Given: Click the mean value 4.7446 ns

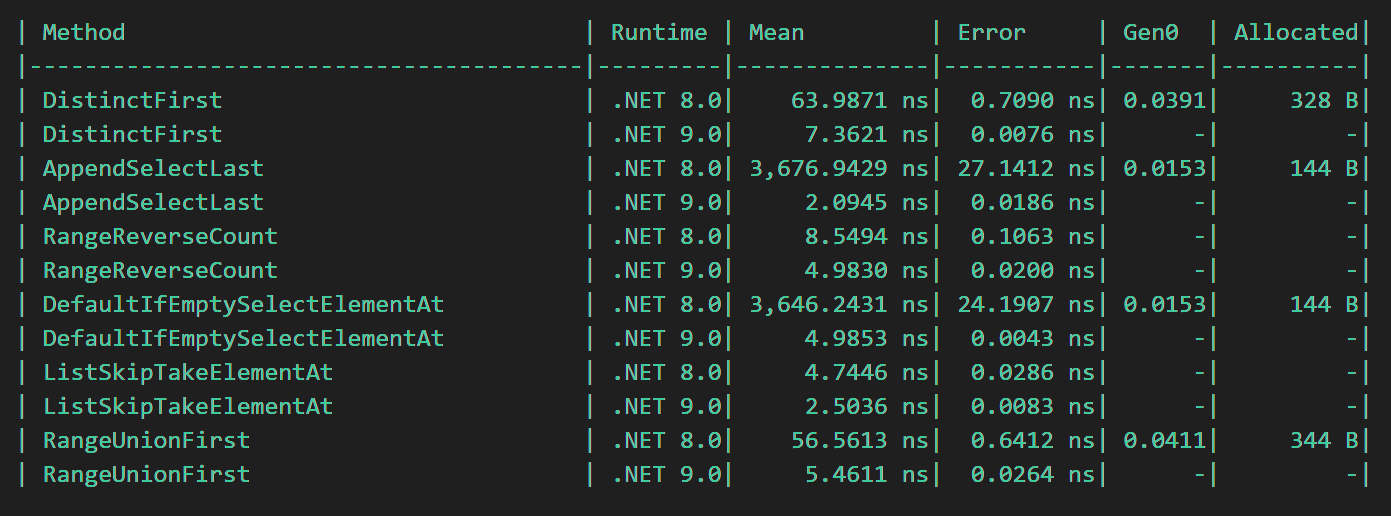Looking at the screenshot, I should [867, 372].
